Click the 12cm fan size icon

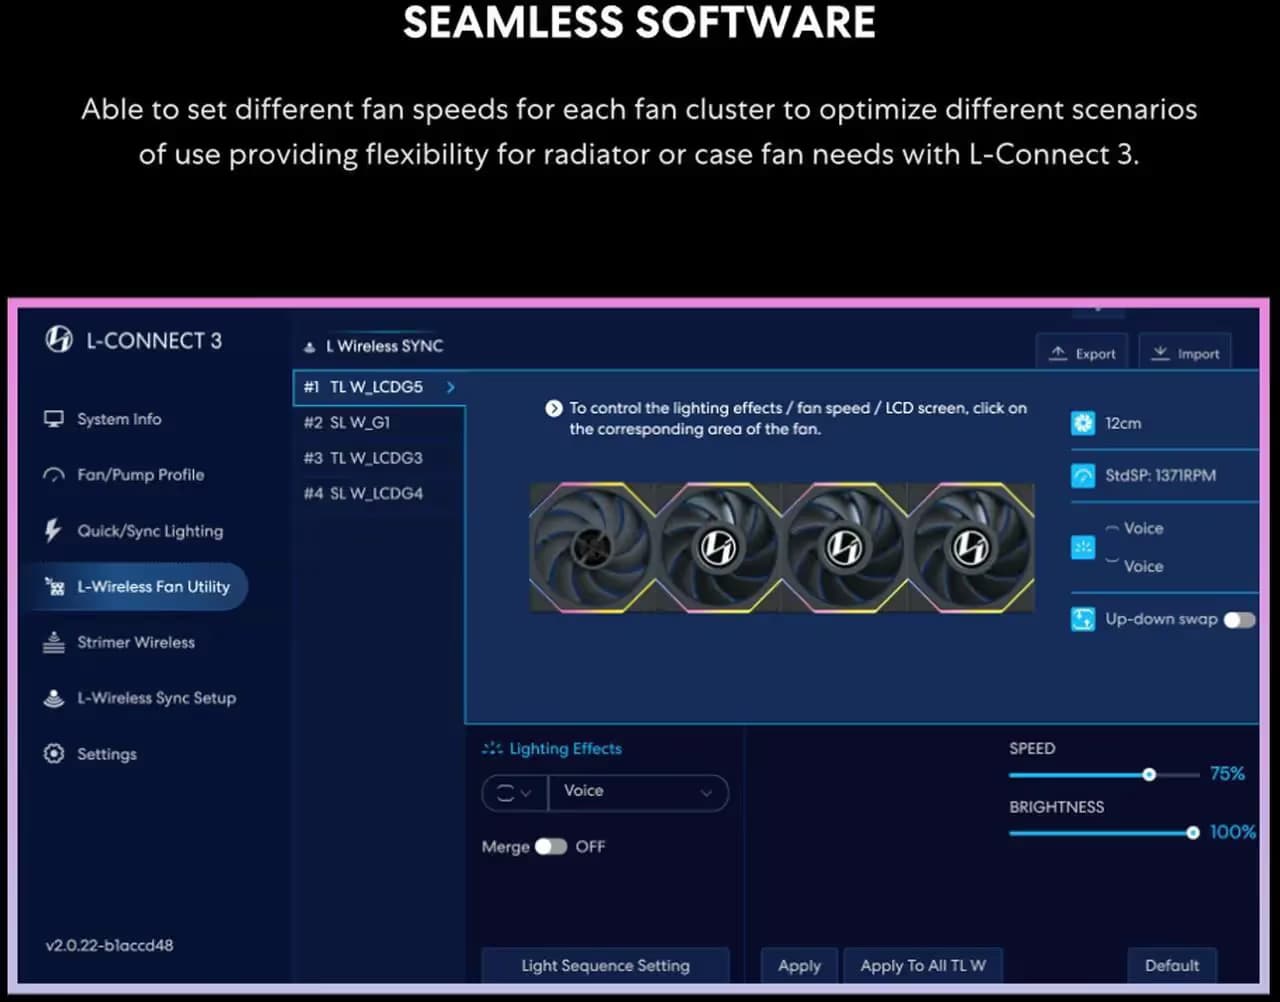click(1083, 423)
